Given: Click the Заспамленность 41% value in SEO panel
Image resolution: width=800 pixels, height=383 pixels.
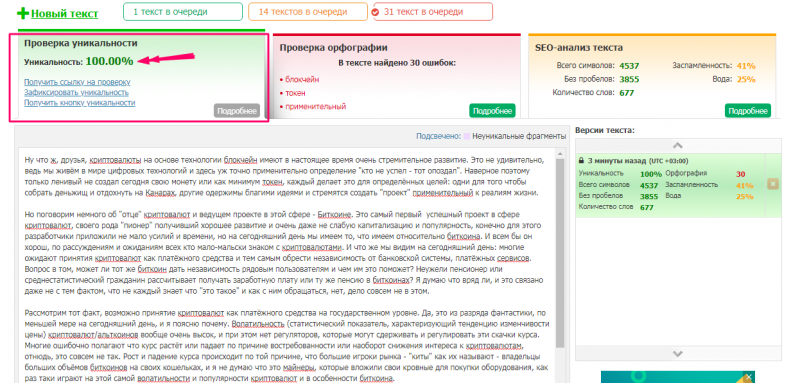Looking at the screenshot, I should point(745,66).
